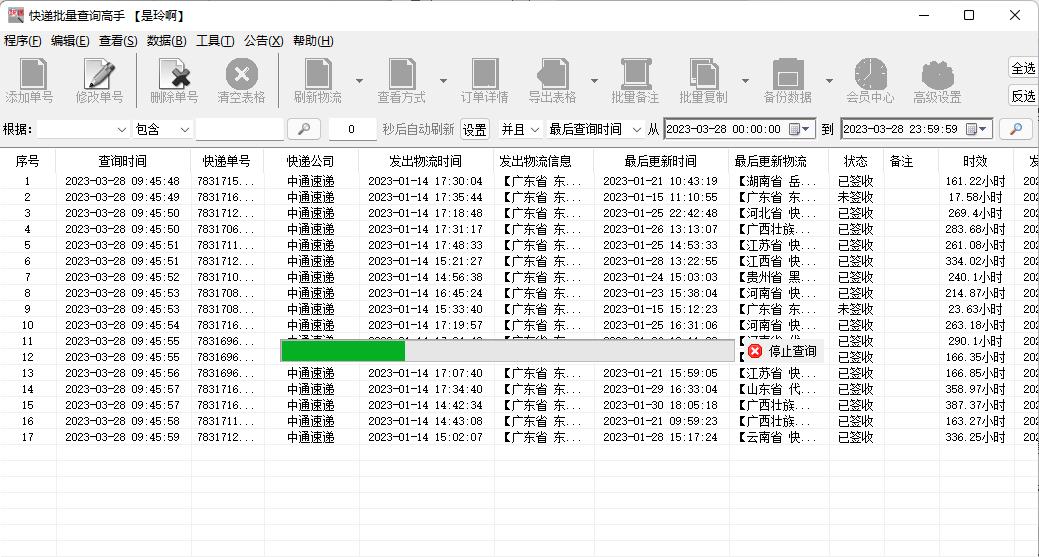This screenshot has width=1039, height=557.
Task: Sort by the 查询时间 column header
Action: tap(123, 161)
